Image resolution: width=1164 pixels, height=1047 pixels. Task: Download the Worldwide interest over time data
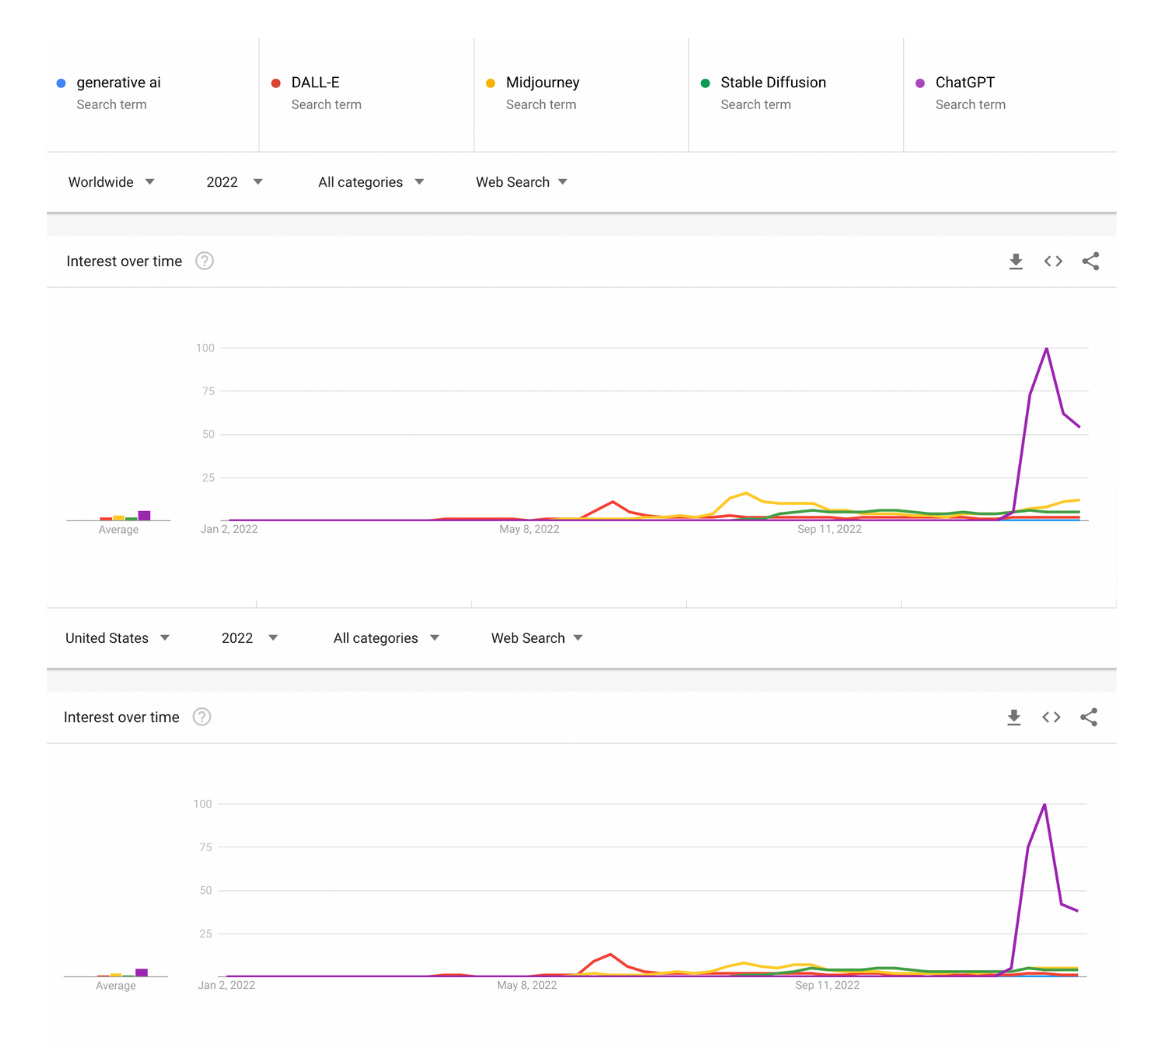pos(1016,261)
